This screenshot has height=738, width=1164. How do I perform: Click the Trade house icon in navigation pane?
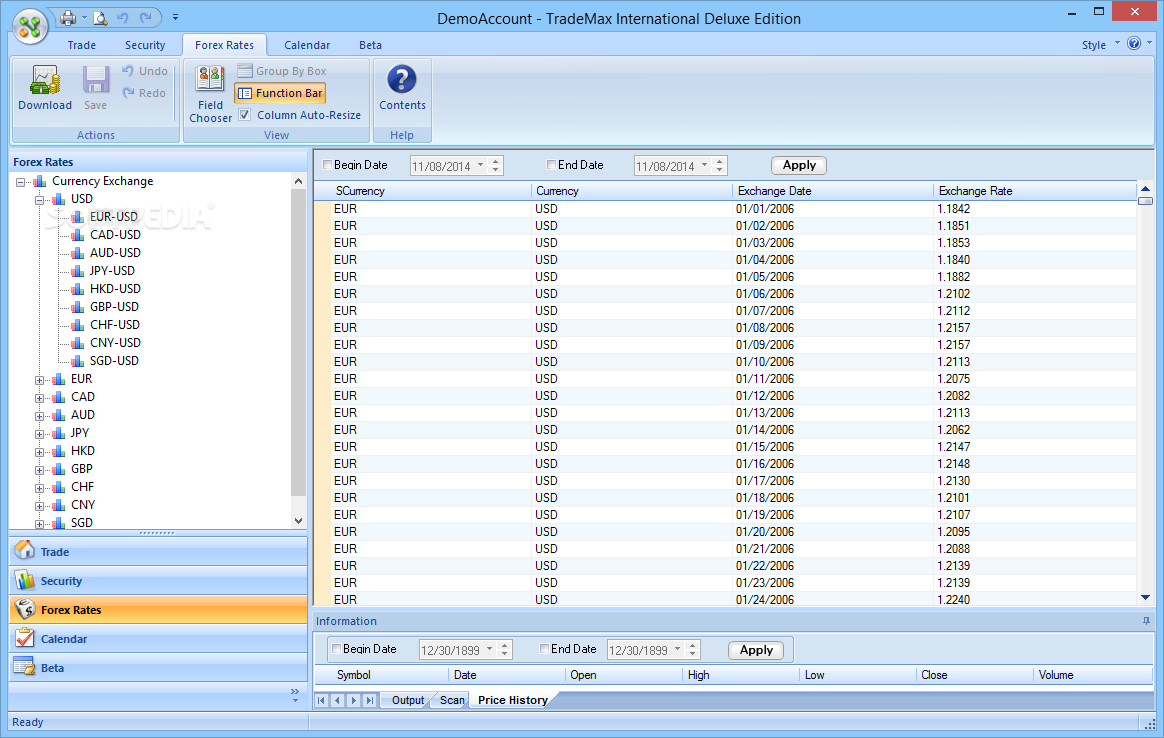pos(25,550)
